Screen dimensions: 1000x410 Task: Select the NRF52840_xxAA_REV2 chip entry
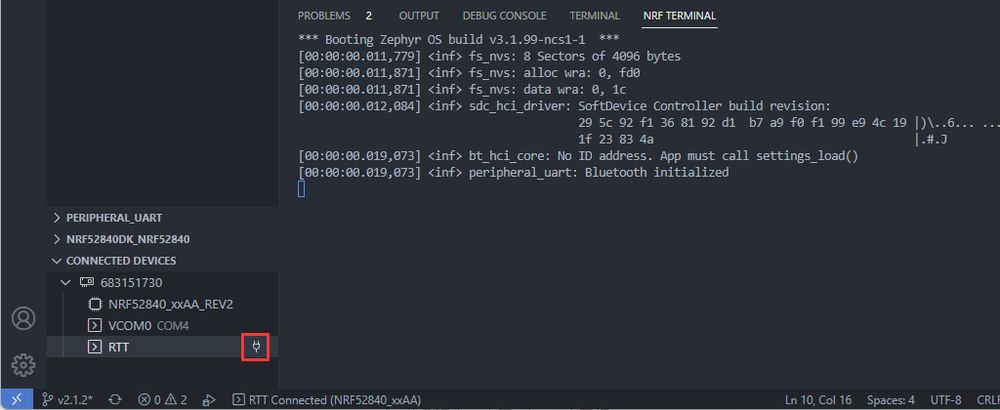pyautogui.click(x=177, y=304)
